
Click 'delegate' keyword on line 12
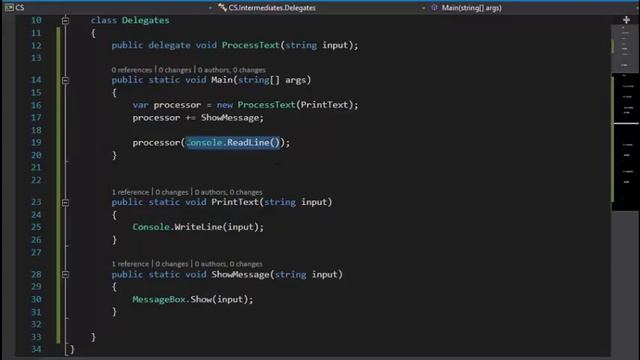pos(169,45)
